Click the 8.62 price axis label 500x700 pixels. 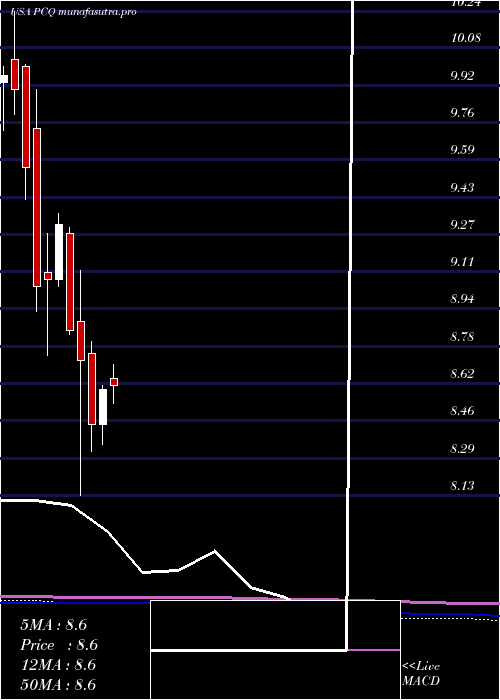462,373
